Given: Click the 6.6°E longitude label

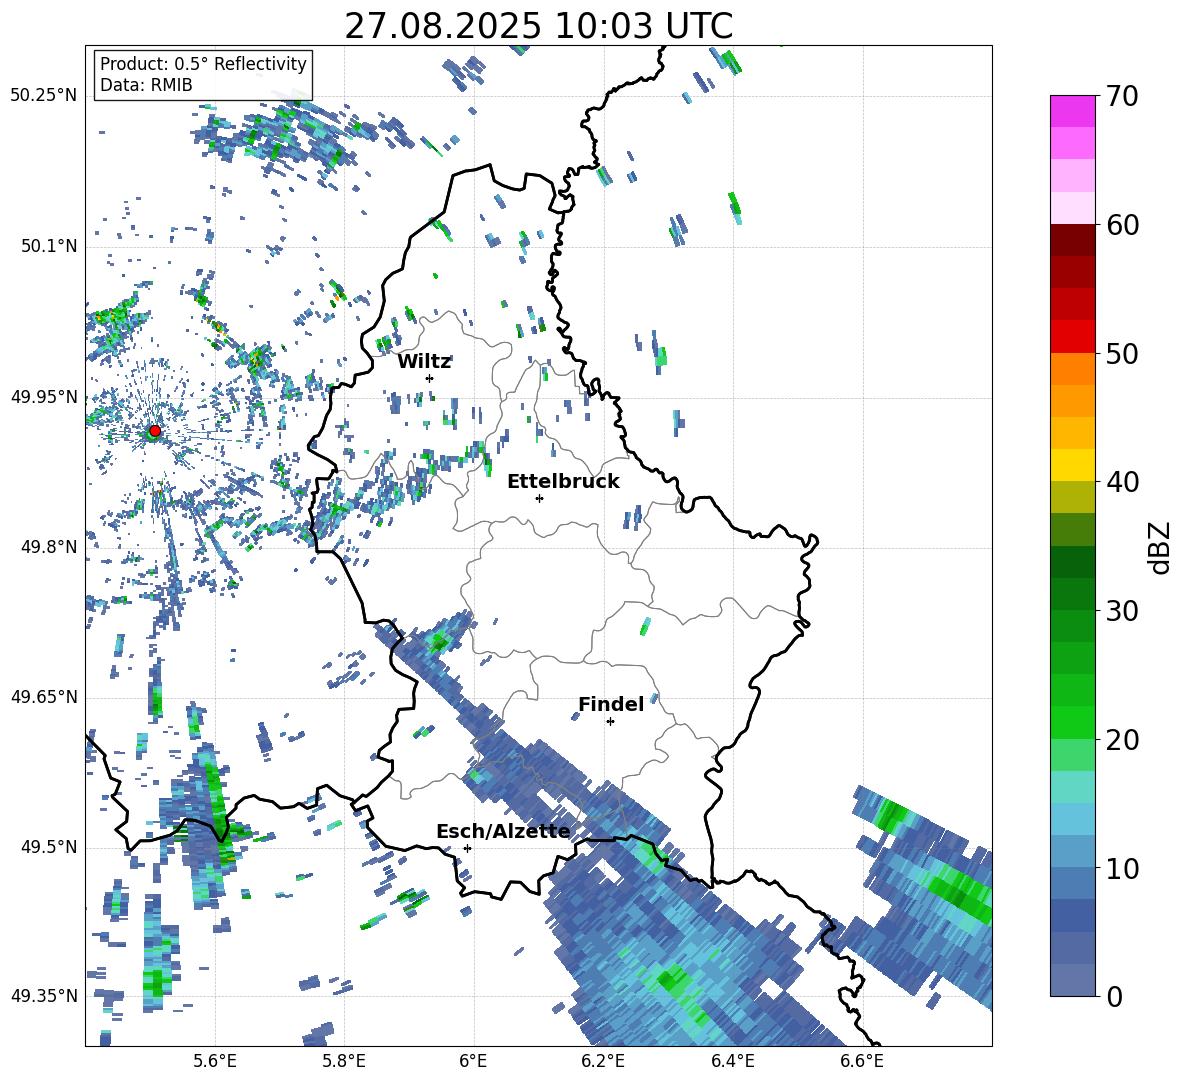Looking at the screenshot, I should tap(862, 1061).
